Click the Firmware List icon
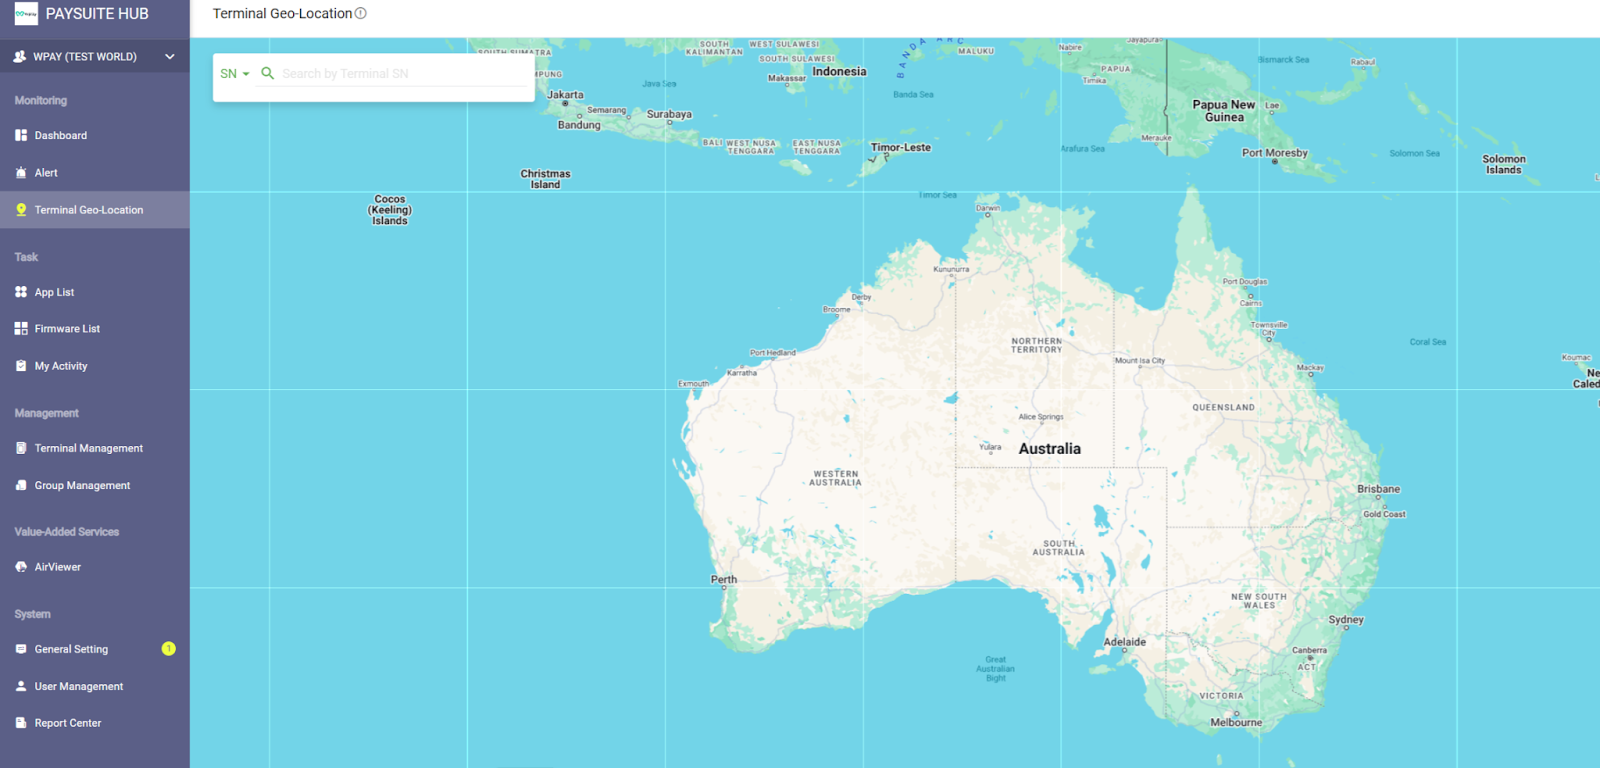The width and height of the screenshot is (1600, 768). coord(21,328)
